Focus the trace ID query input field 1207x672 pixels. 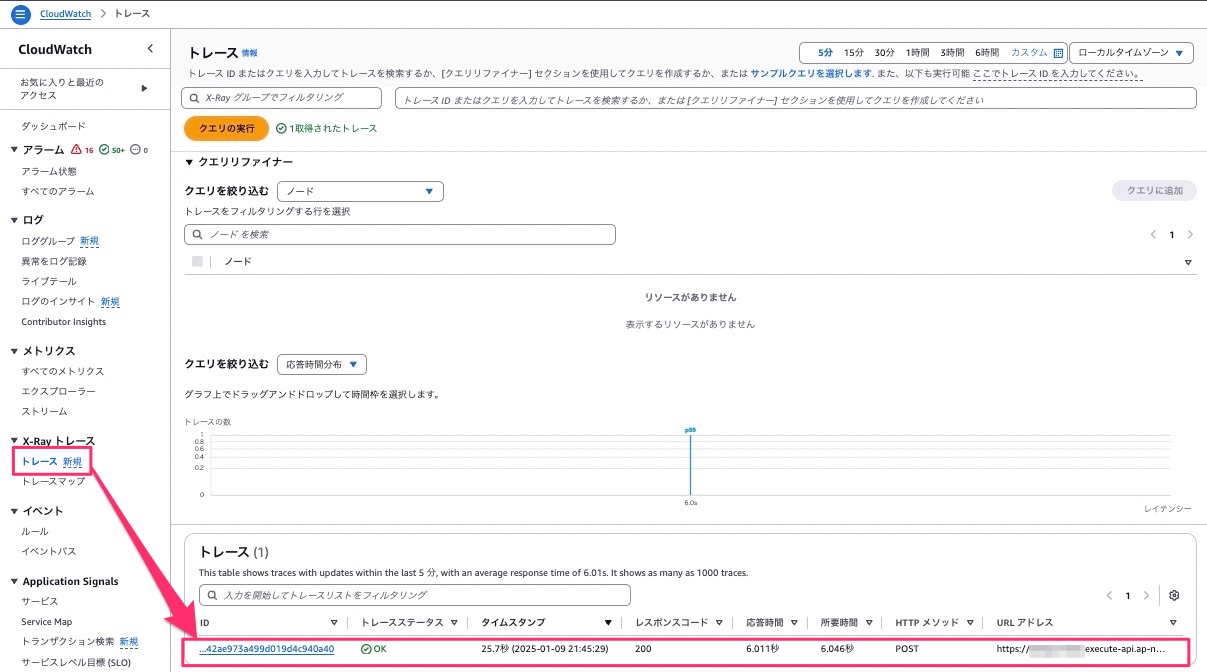tap(796, 98)
